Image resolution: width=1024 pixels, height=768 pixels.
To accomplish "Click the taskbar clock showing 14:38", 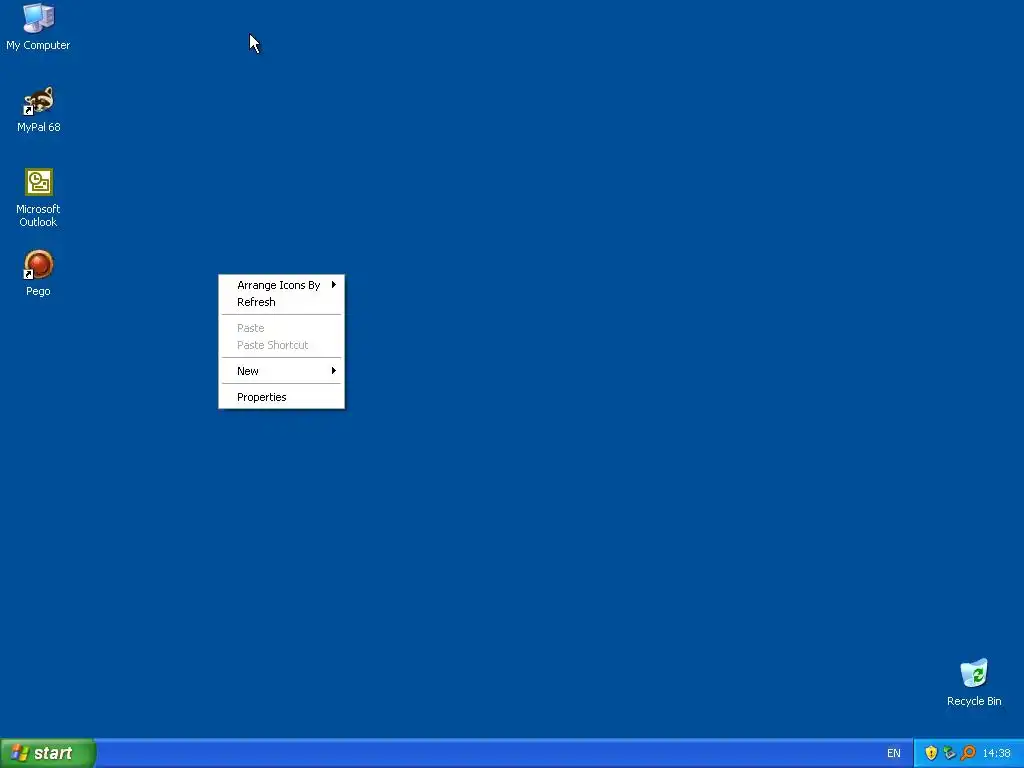I will [x=997, y=753].
